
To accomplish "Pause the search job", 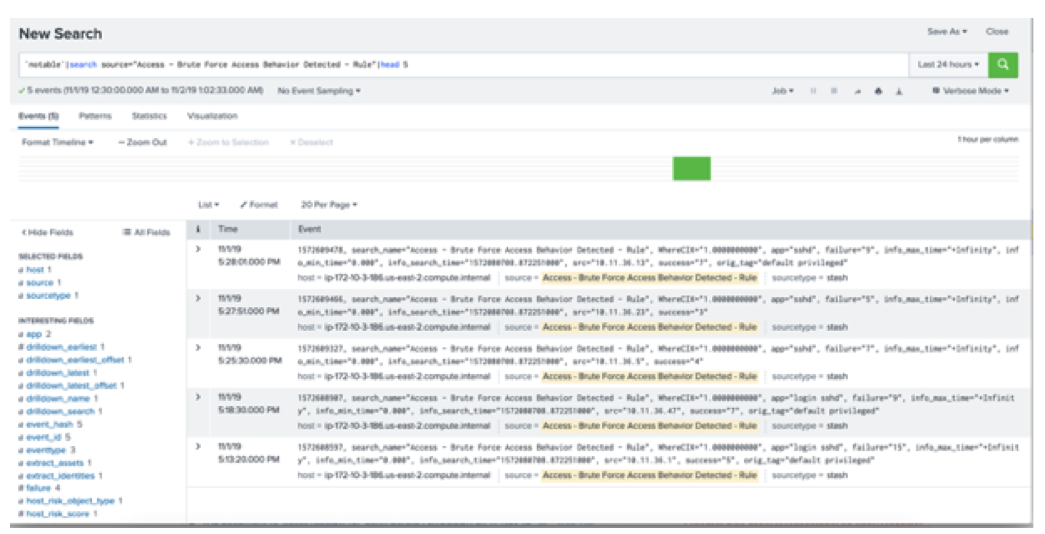I will coord(813,91).
